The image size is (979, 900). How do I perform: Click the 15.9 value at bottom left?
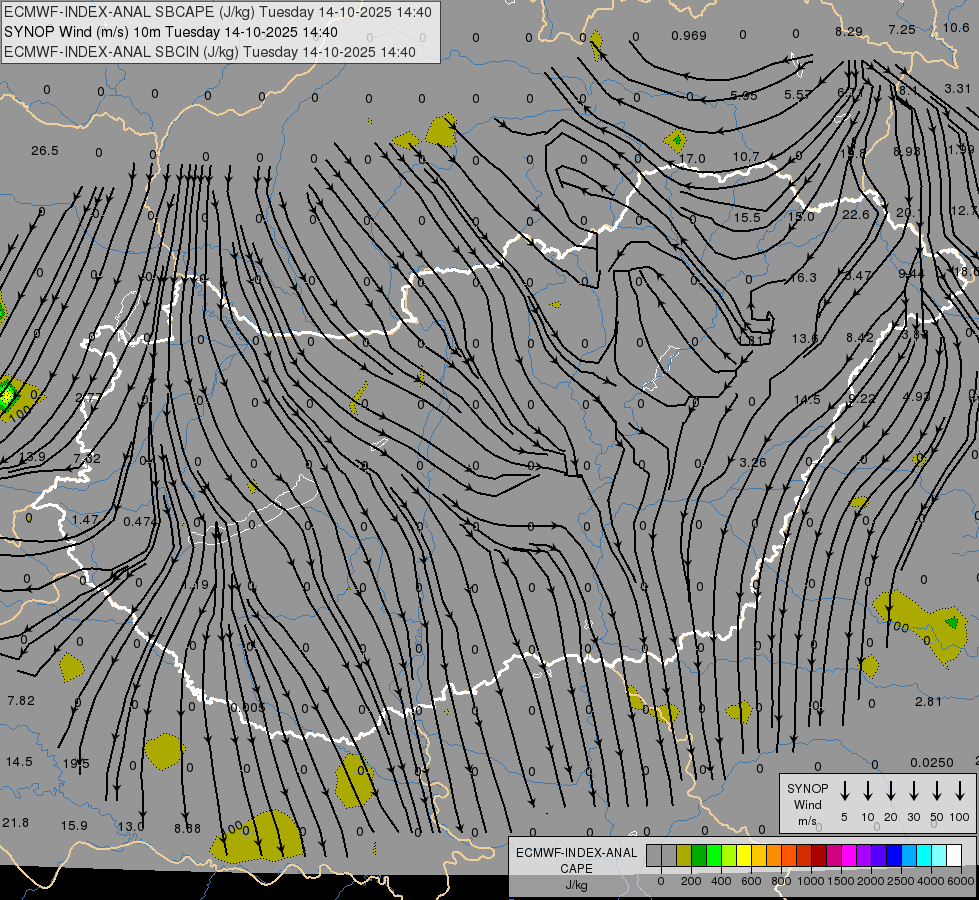74,826
